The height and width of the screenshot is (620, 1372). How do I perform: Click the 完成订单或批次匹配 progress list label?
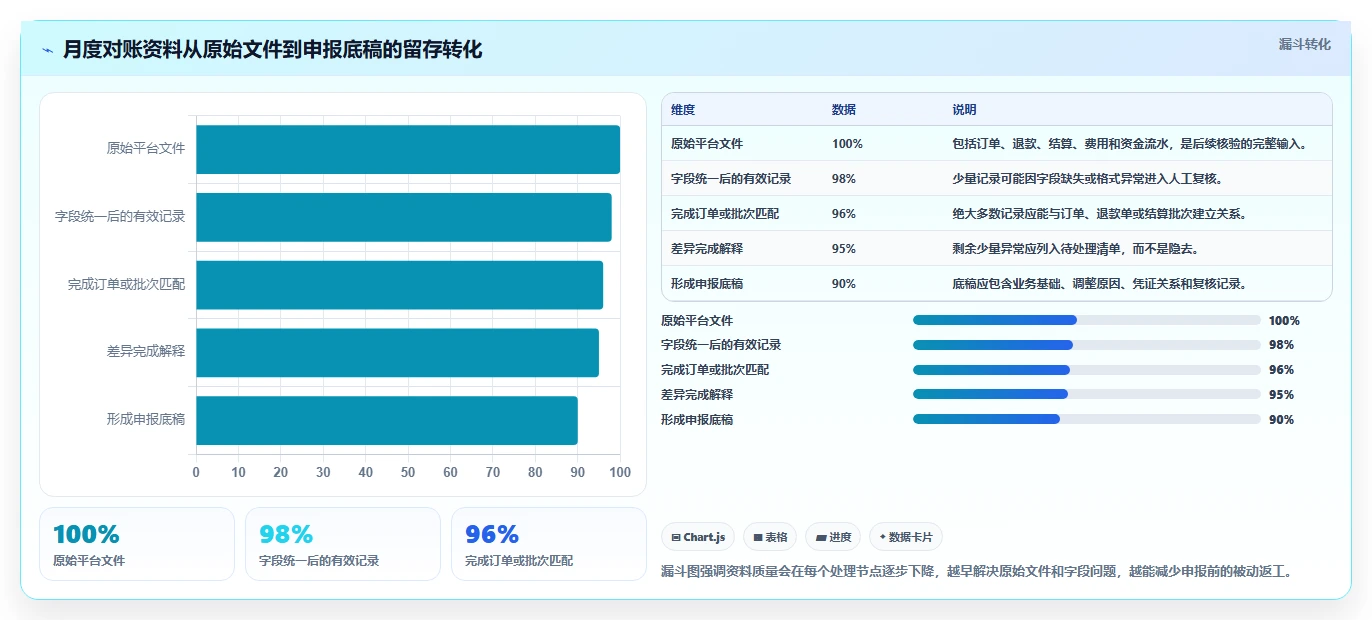pyautogui.click(x=715, y=370)
